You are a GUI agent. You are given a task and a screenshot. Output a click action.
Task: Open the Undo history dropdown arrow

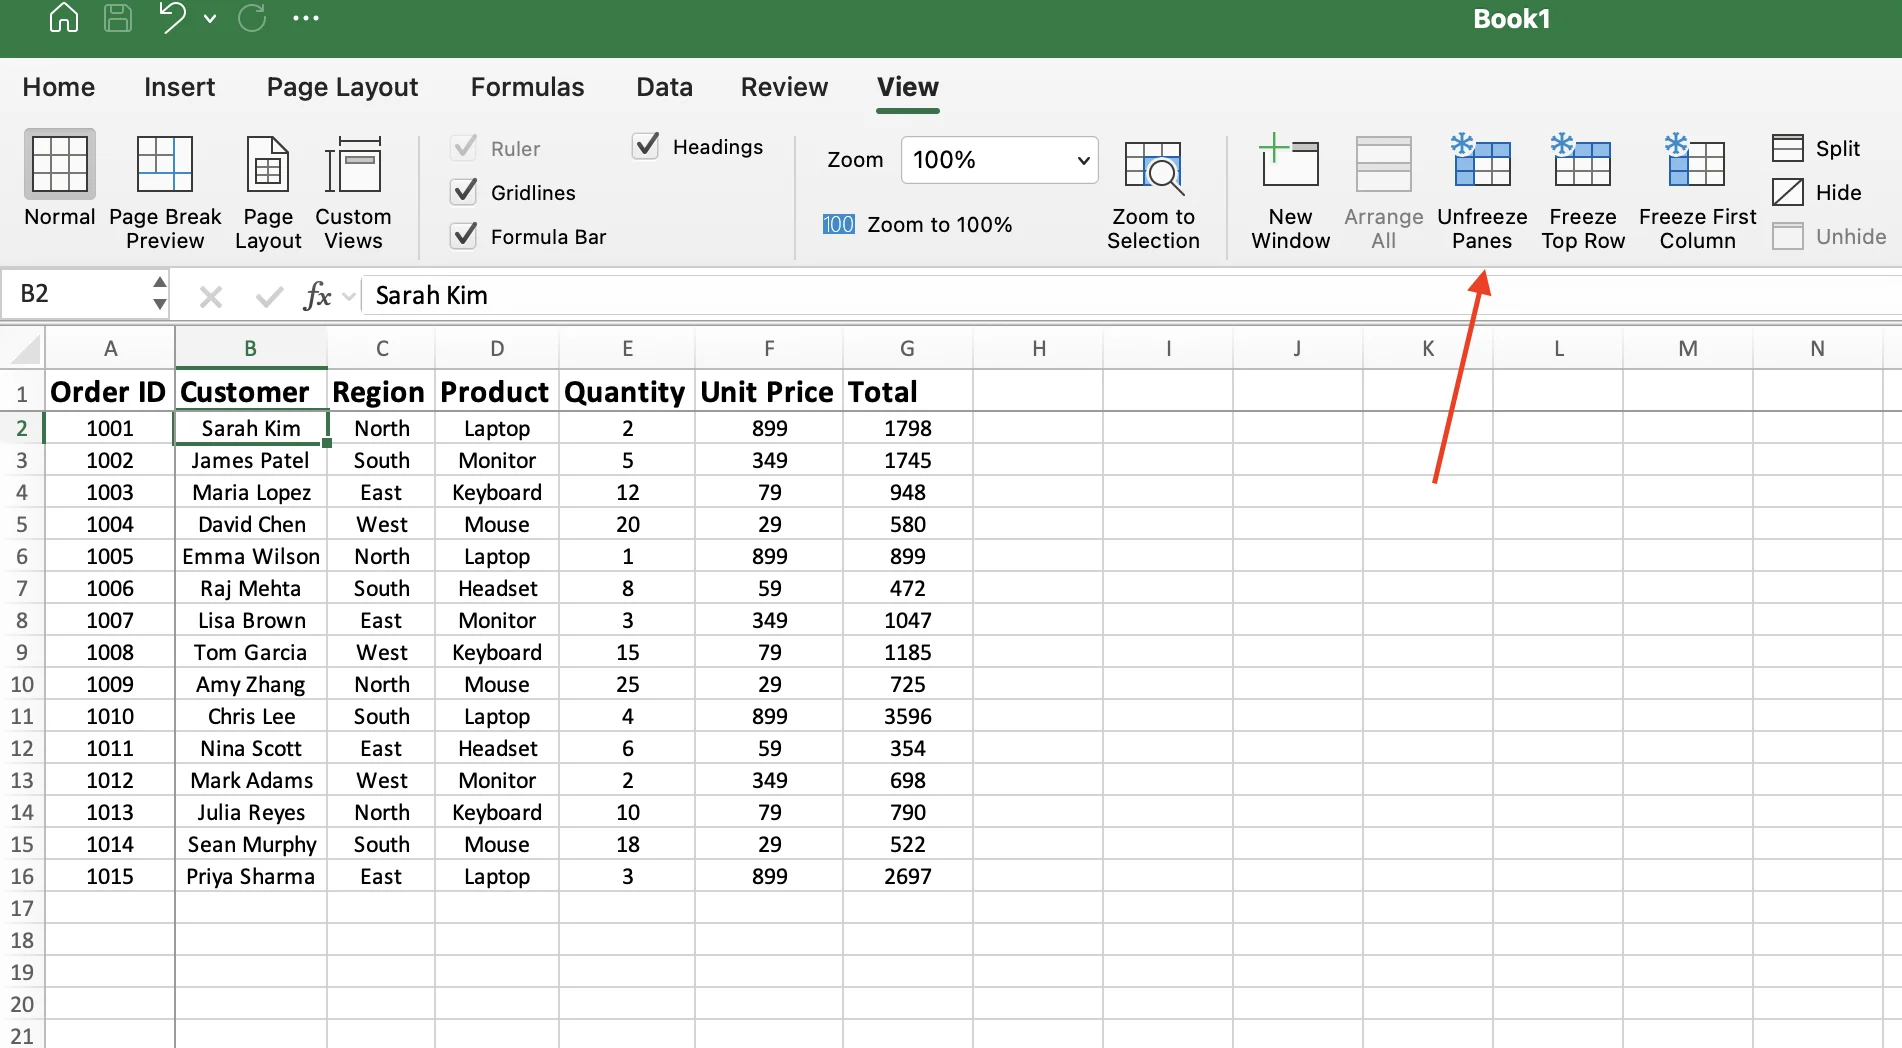click(210, 18)
